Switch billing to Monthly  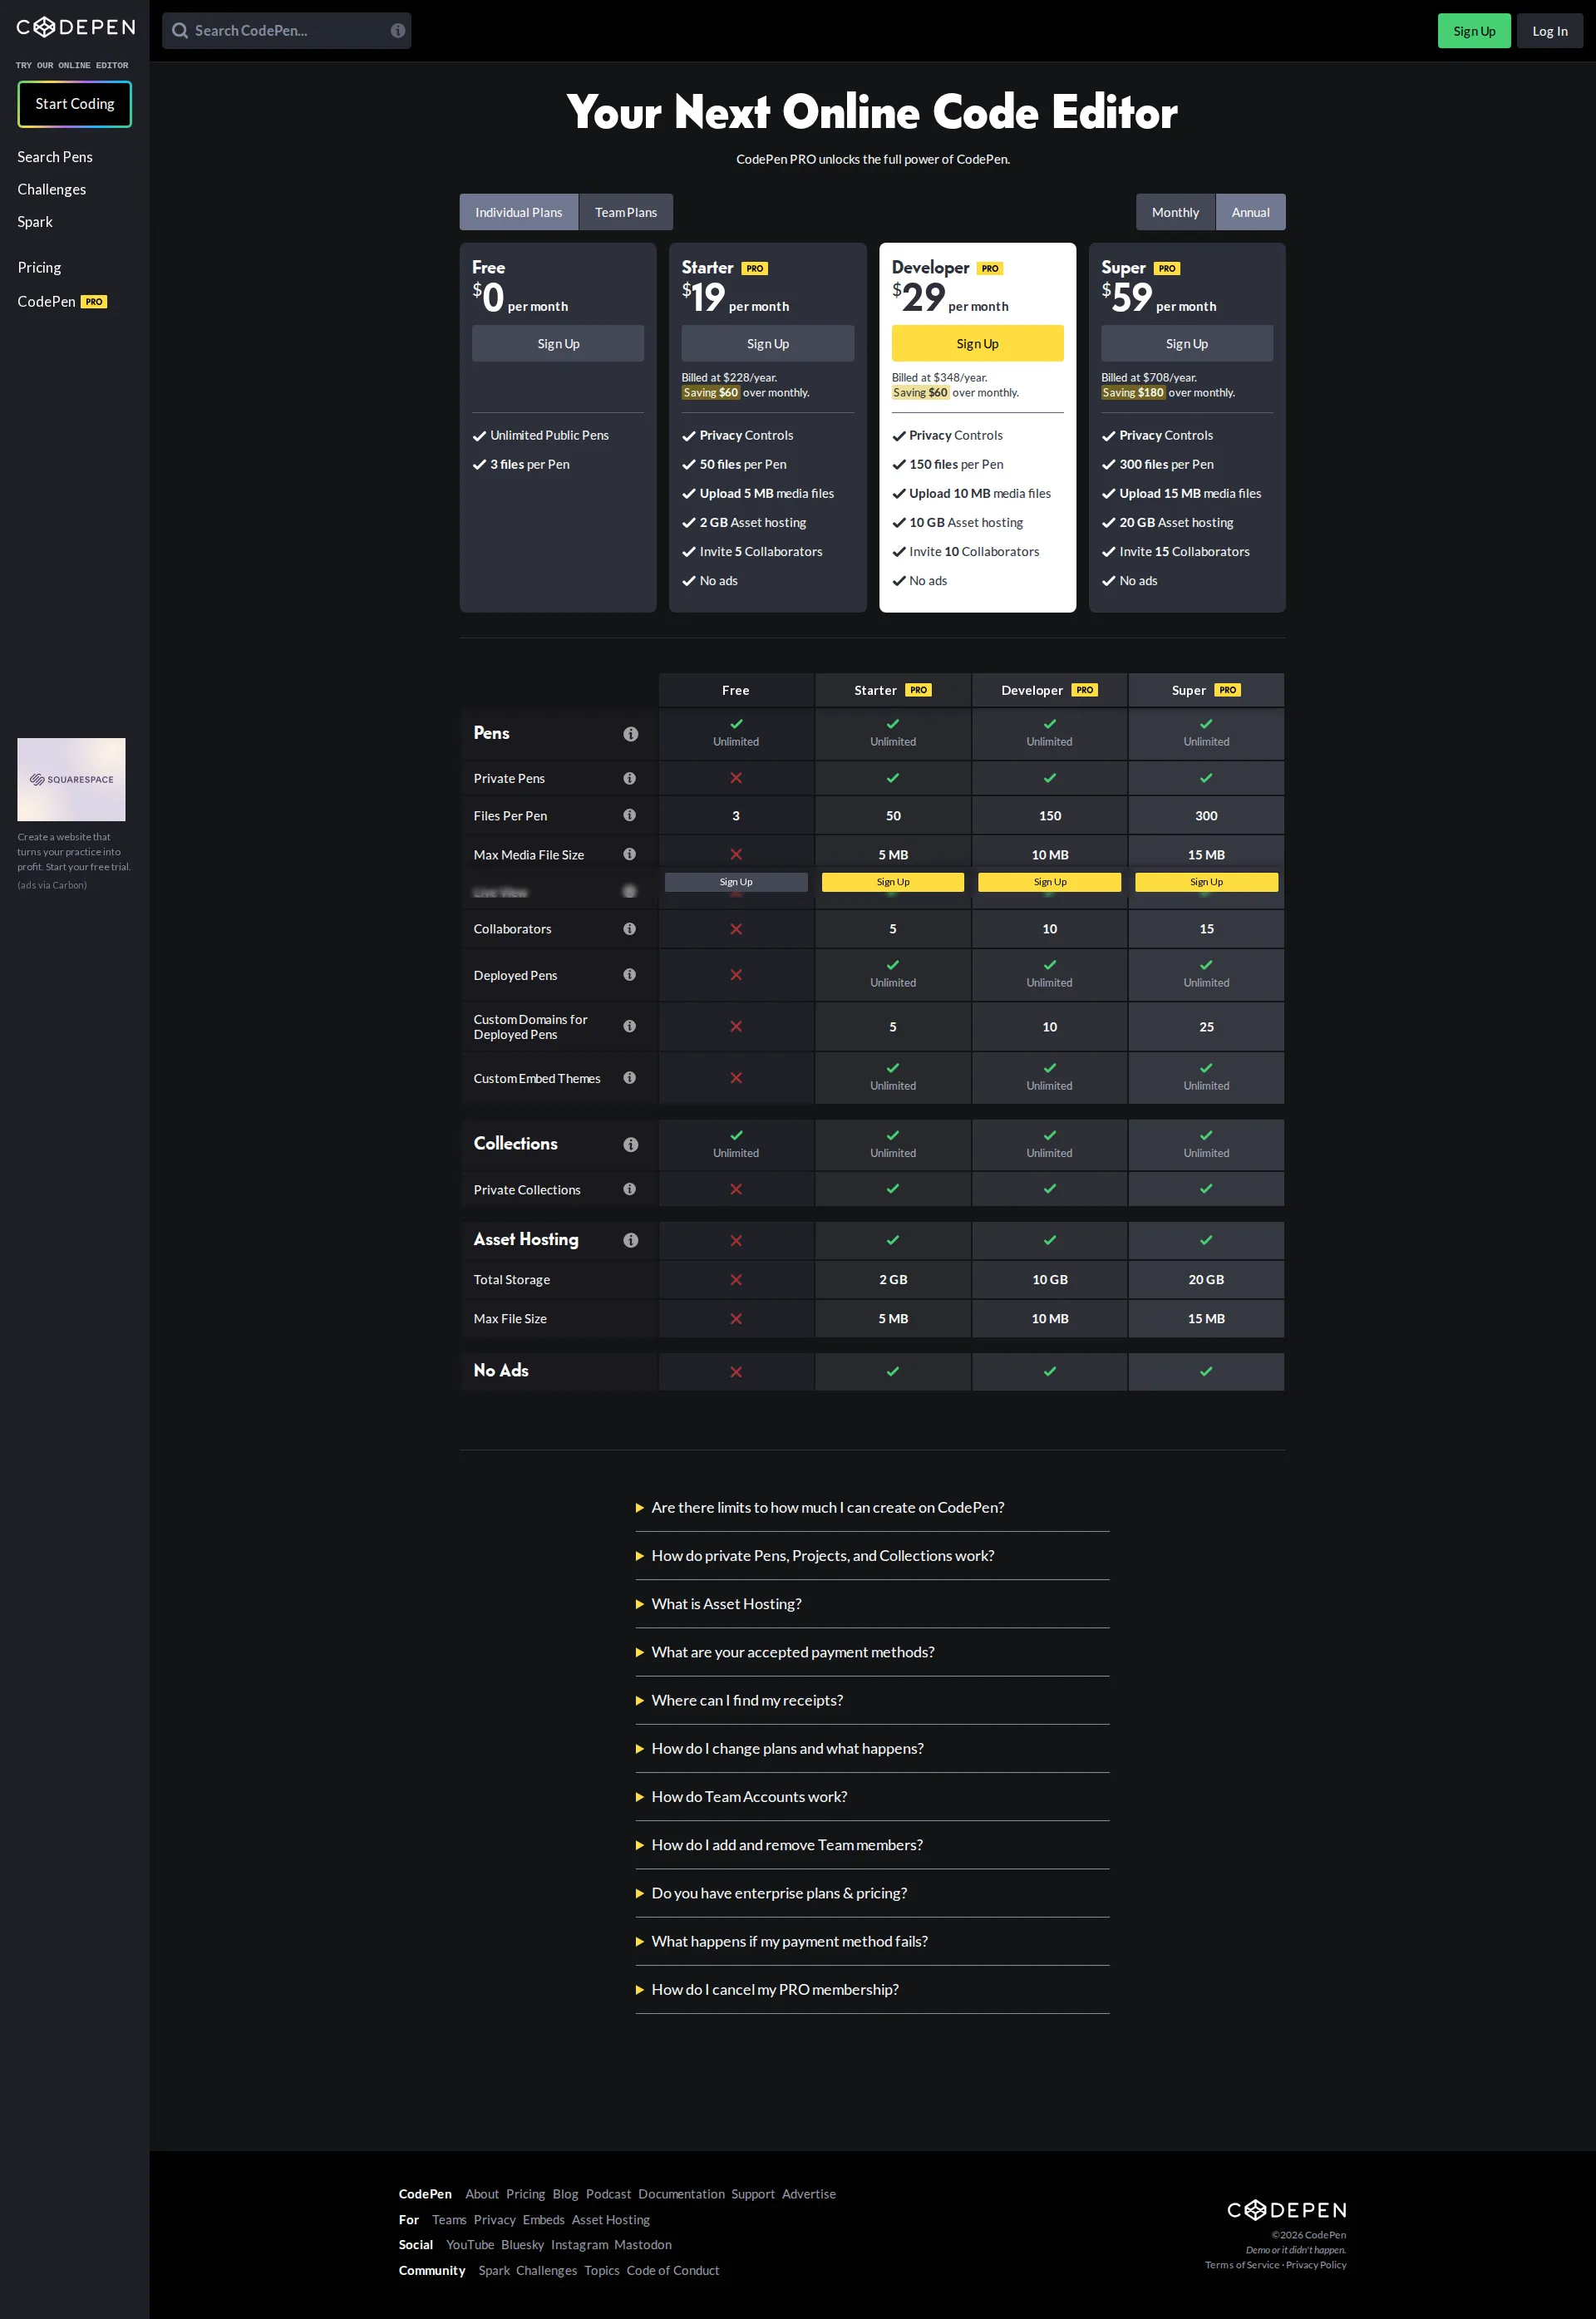[x=1175, y=212]
